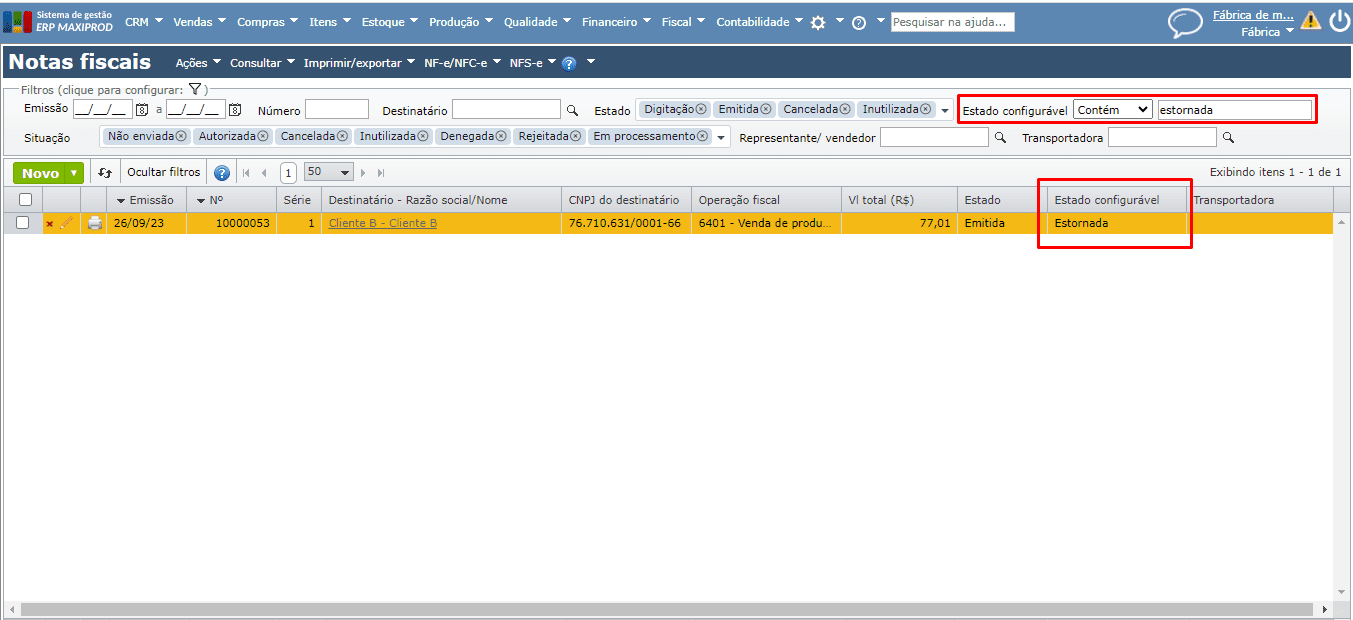Open the Vendas menu
The width and height of the screenshot is (1353, 620).
(200, 22)
